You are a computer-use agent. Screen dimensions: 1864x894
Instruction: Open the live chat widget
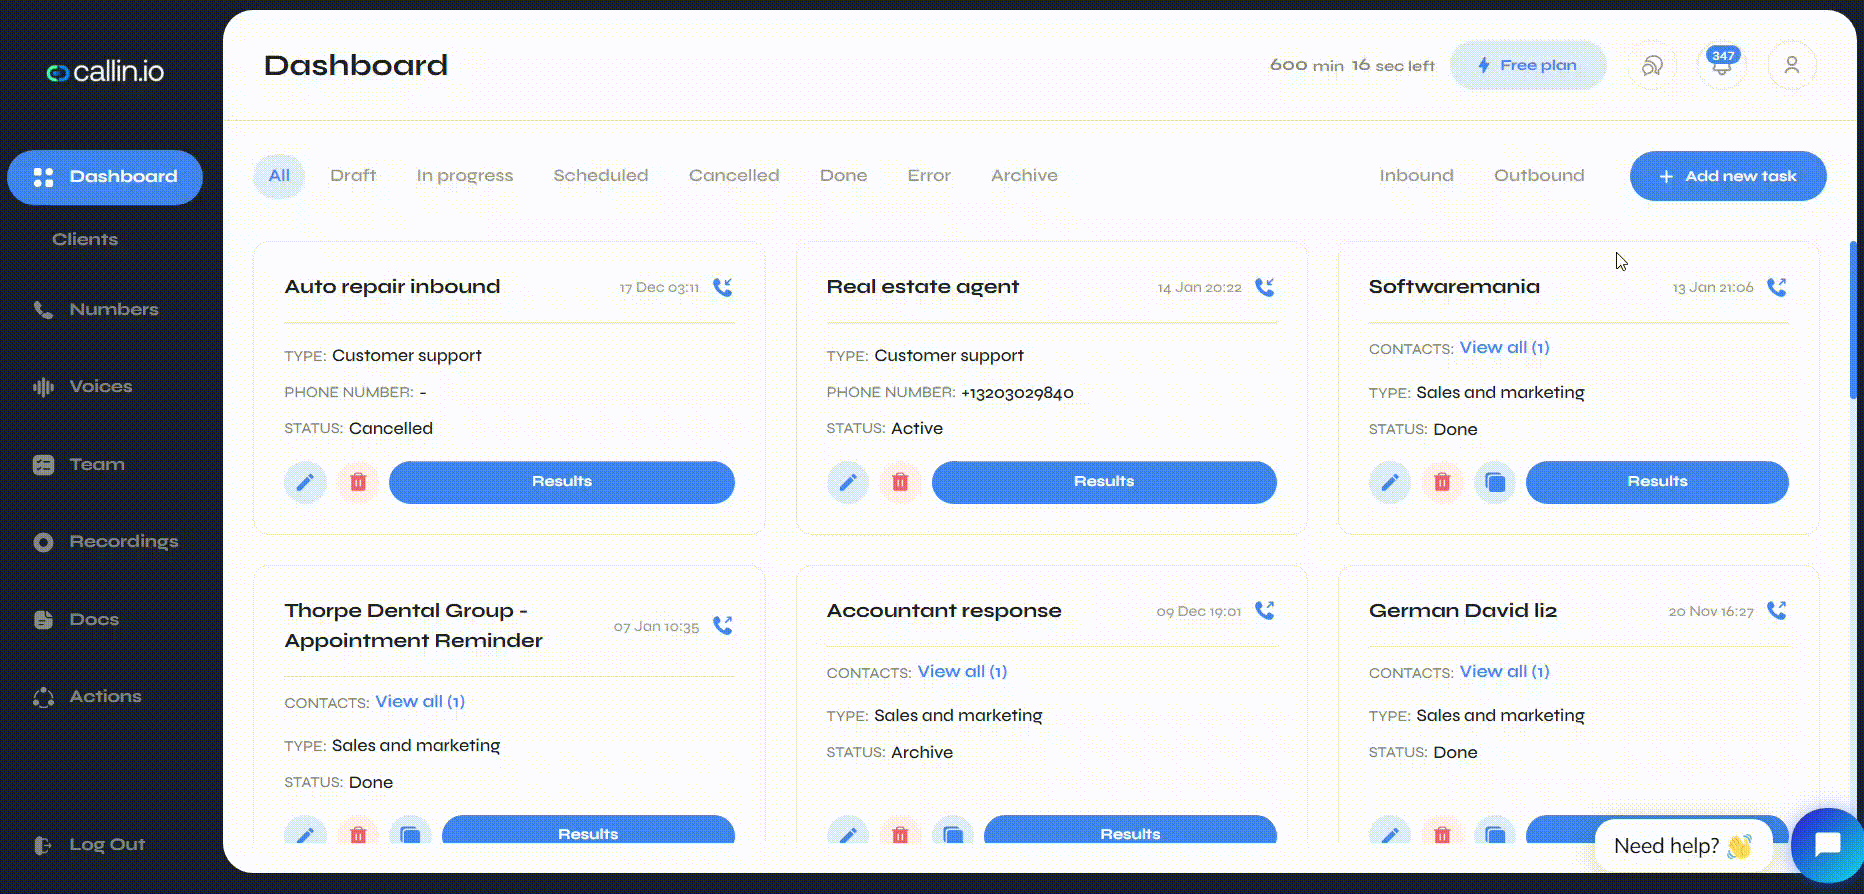coord(1827,845)
